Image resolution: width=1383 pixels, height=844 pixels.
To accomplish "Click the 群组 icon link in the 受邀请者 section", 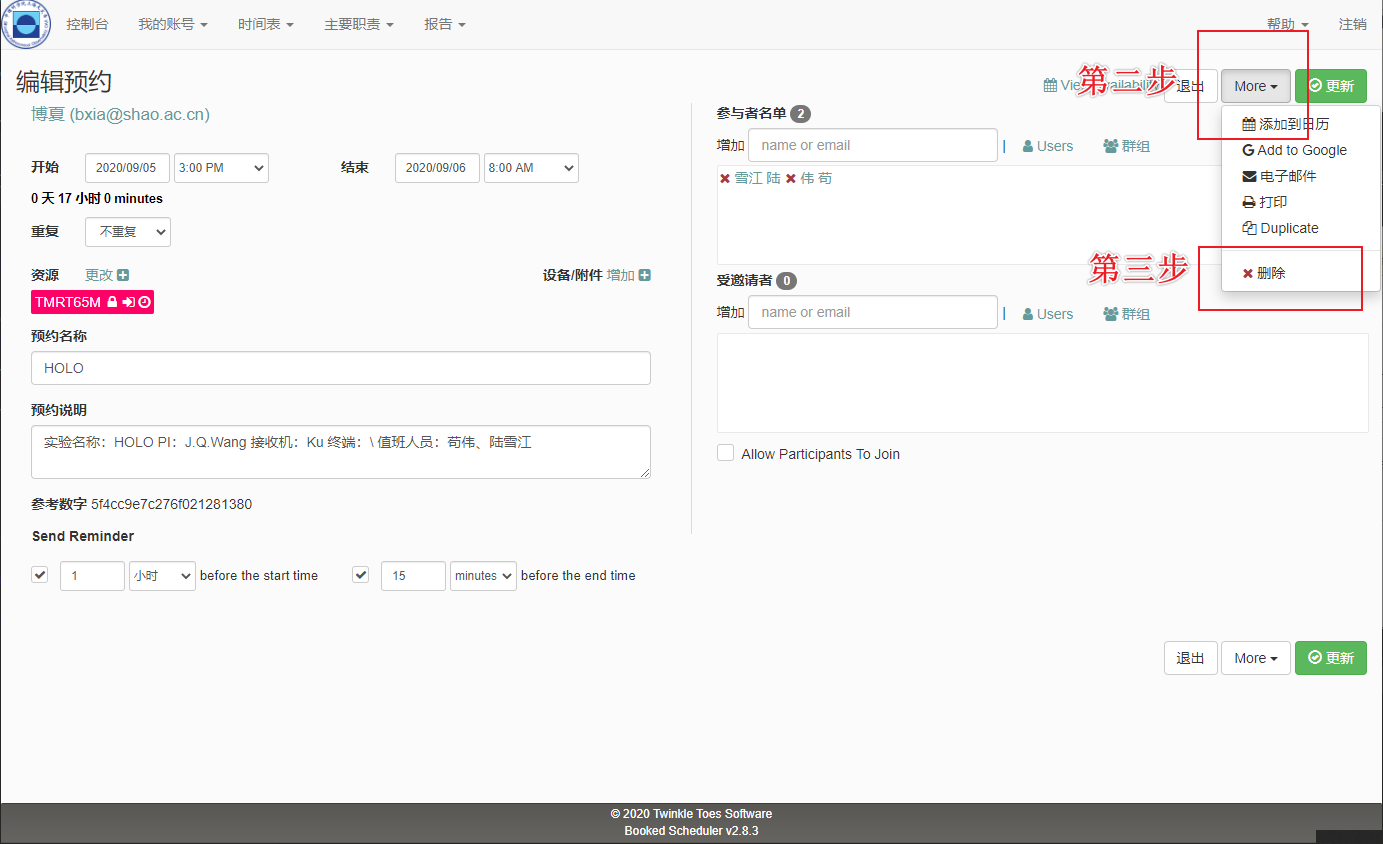I will (x=1126, y=314).
